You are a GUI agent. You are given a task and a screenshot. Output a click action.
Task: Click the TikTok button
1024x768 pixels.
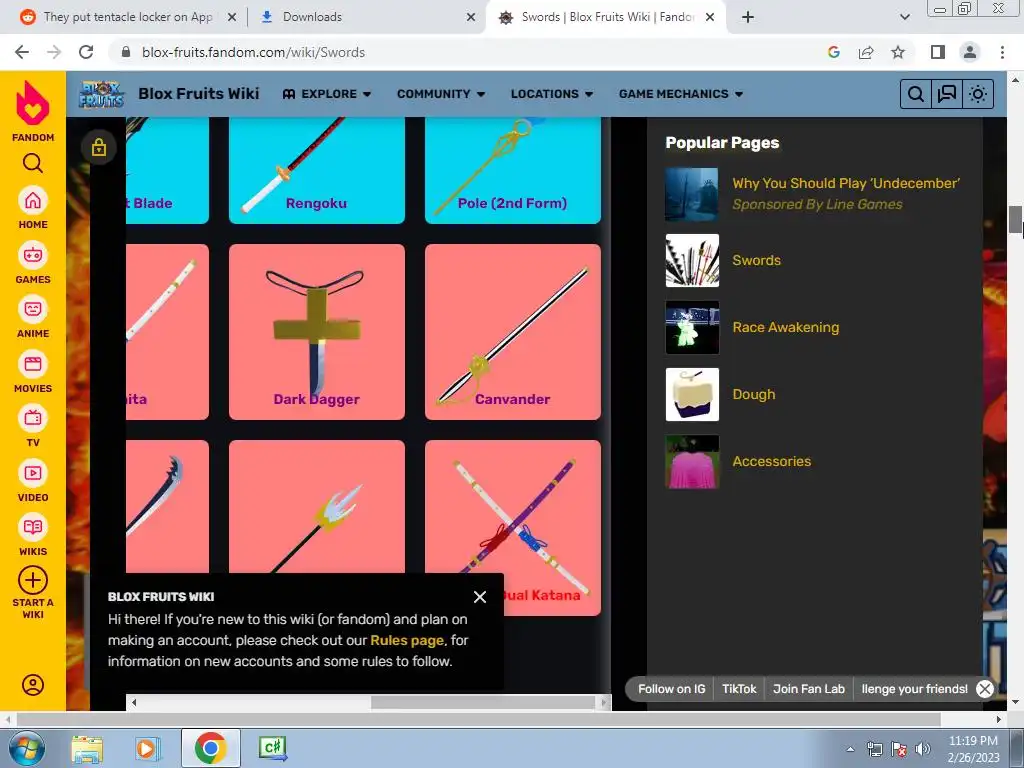739,689
